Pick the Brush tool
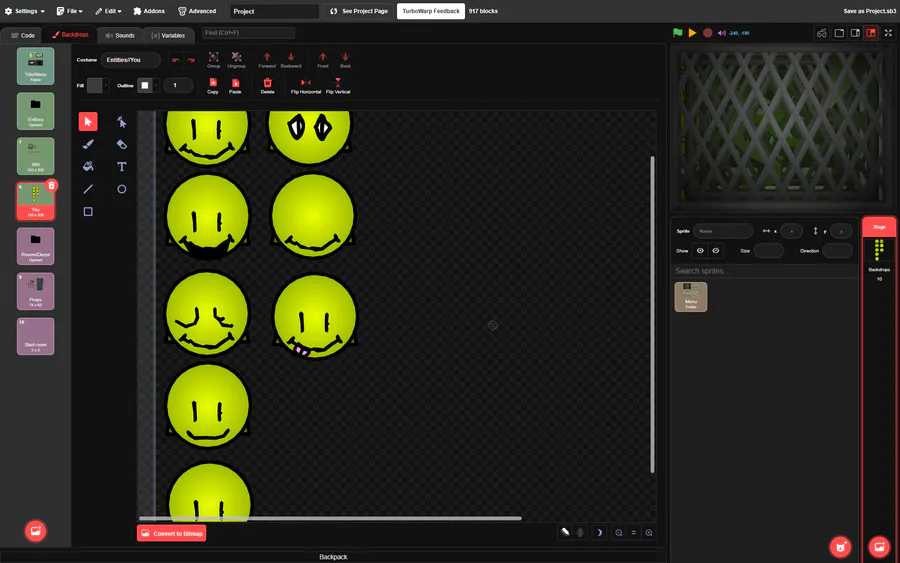Viewport: 900px width, 563px height. (x=88, y=144)
